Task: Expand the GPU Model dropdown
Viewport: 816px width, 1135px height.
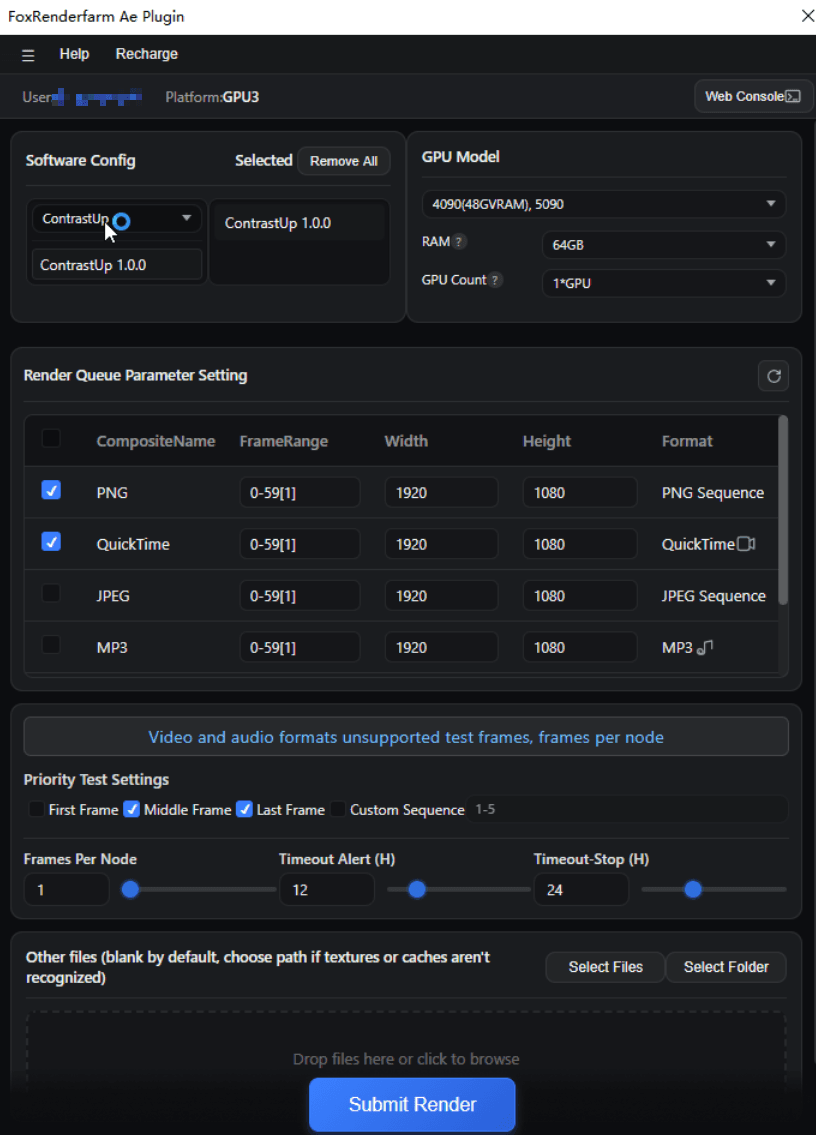Action: coord(603,204)
